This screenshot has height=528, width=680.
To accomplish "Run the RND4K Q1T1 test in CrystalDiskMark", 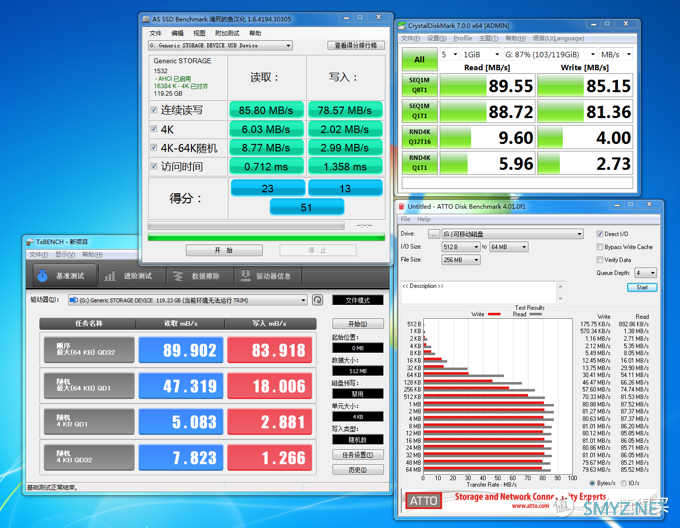I will (419, 163).
